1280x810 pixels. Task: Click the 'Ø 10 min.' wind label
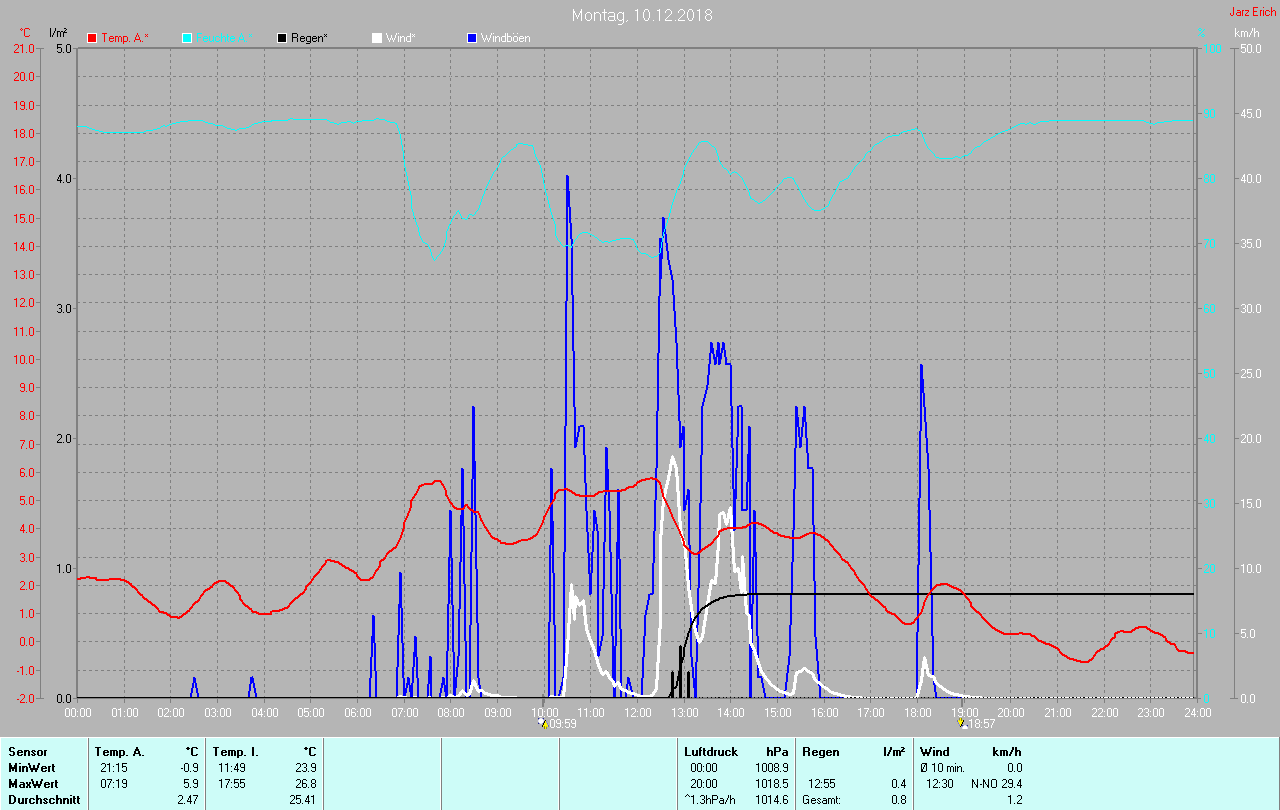(x=942, y=768)
